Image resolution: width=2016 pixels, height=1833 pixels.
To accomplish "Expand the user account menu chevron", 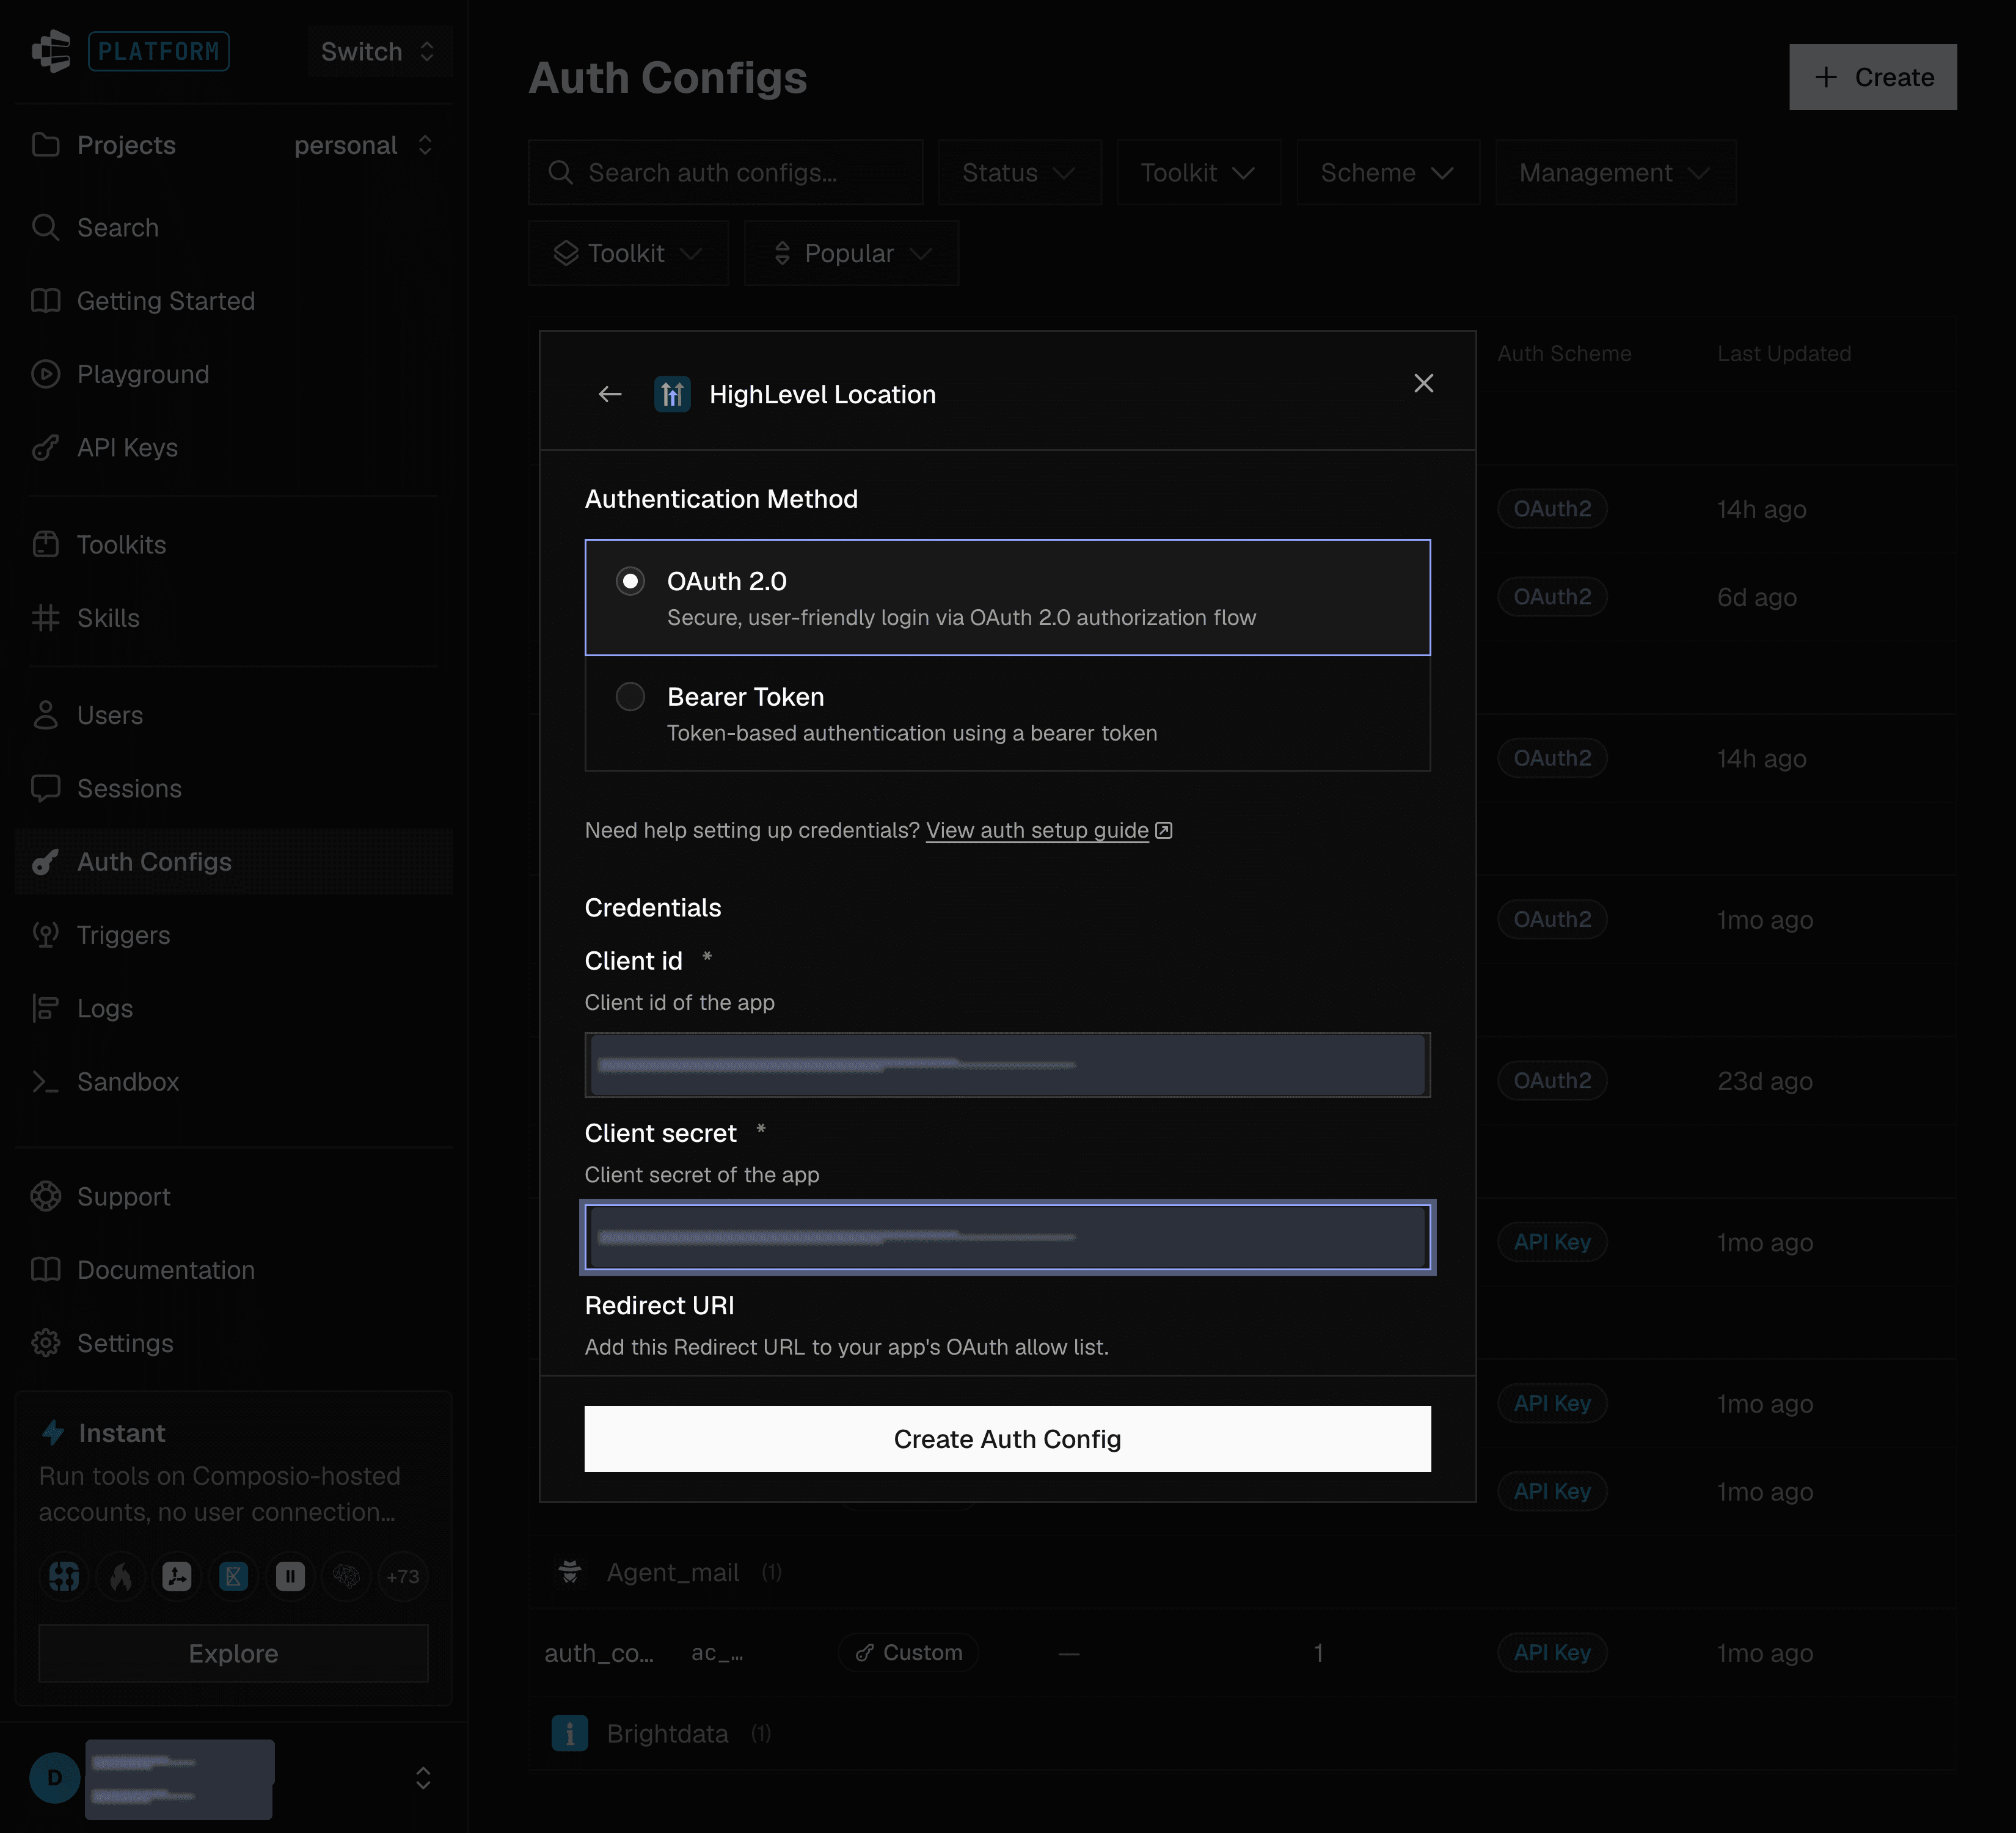I will tap(423, 1777).
